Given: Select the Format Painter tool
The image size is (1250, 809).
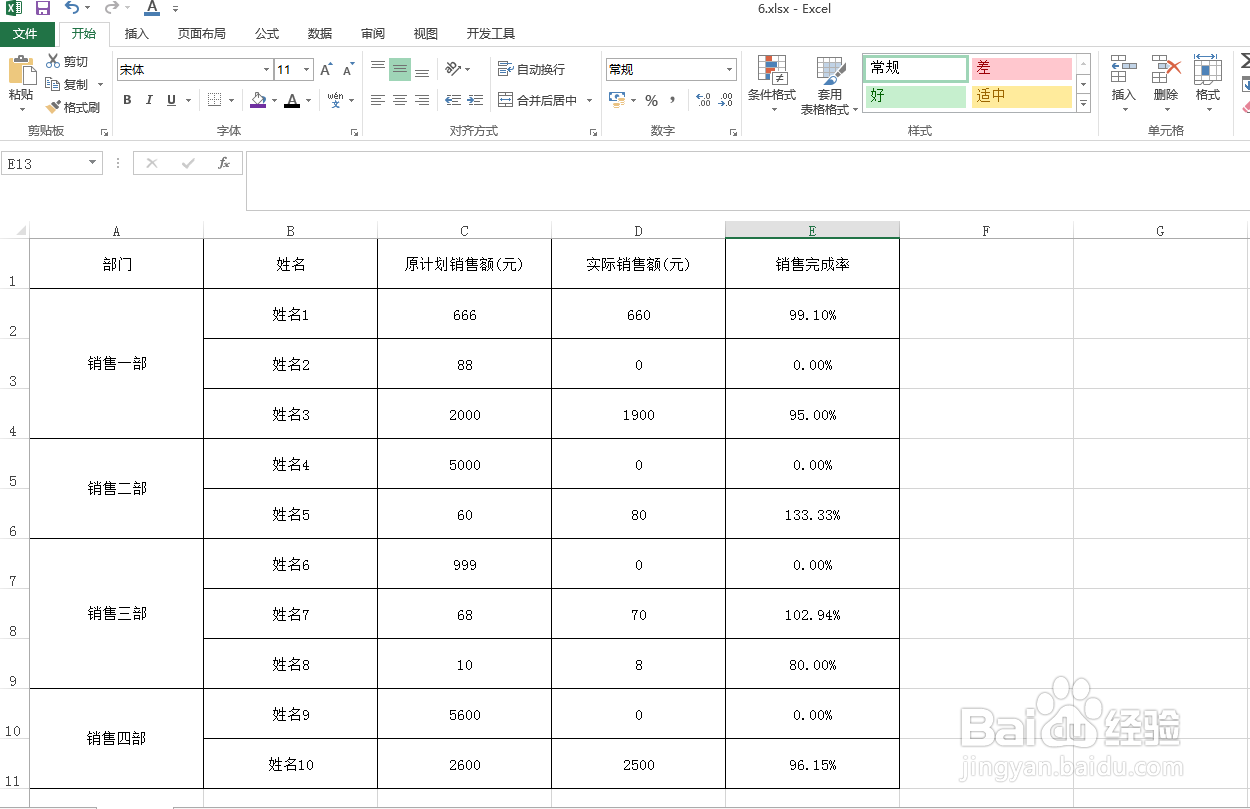Looking at the screenshot, I should click(75, 107).
